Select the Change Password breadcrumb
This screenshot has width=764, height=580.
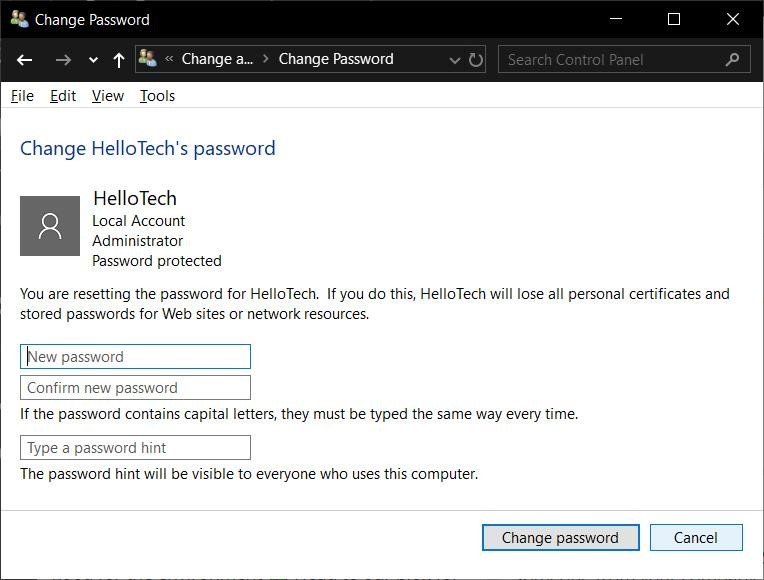(x=336, y=59)
